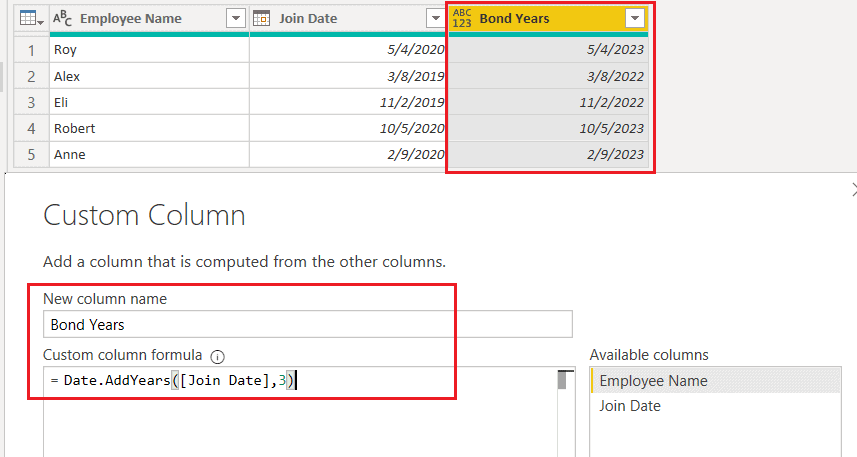Click the Bond Years cell 3/8/2022
Viewport: 857px width, 457px height.
(548, 76)
